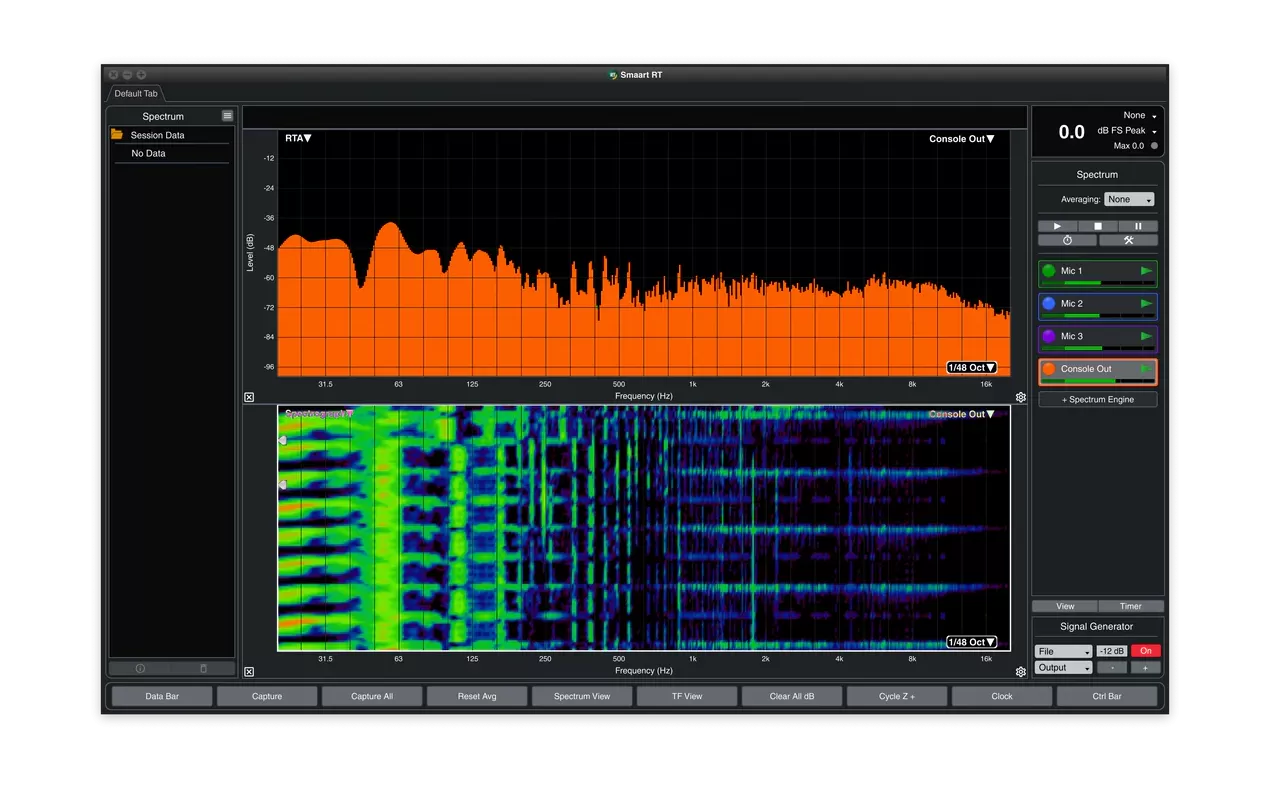Close the RTA graph pane X icon
The height and width of the screenshot is (785, 1270).
tap(249, 397)
